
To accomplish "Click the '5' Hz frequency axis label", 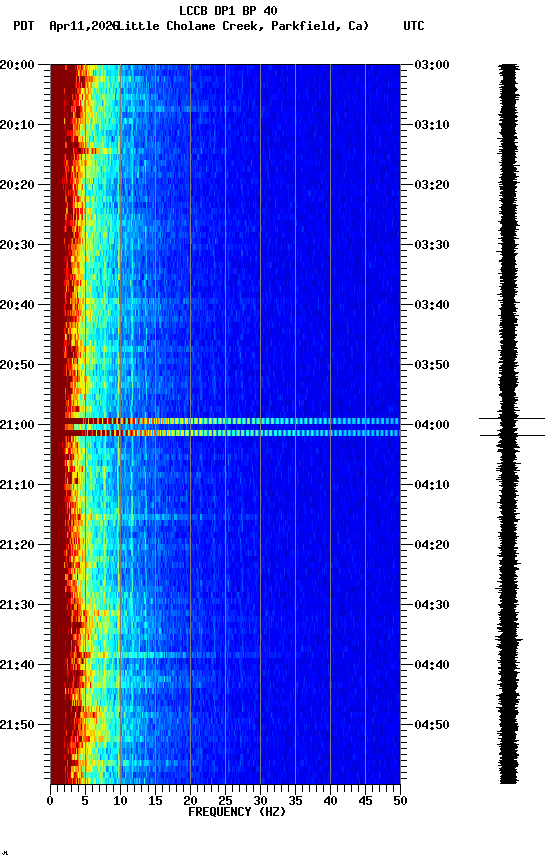I will point(85,801).
